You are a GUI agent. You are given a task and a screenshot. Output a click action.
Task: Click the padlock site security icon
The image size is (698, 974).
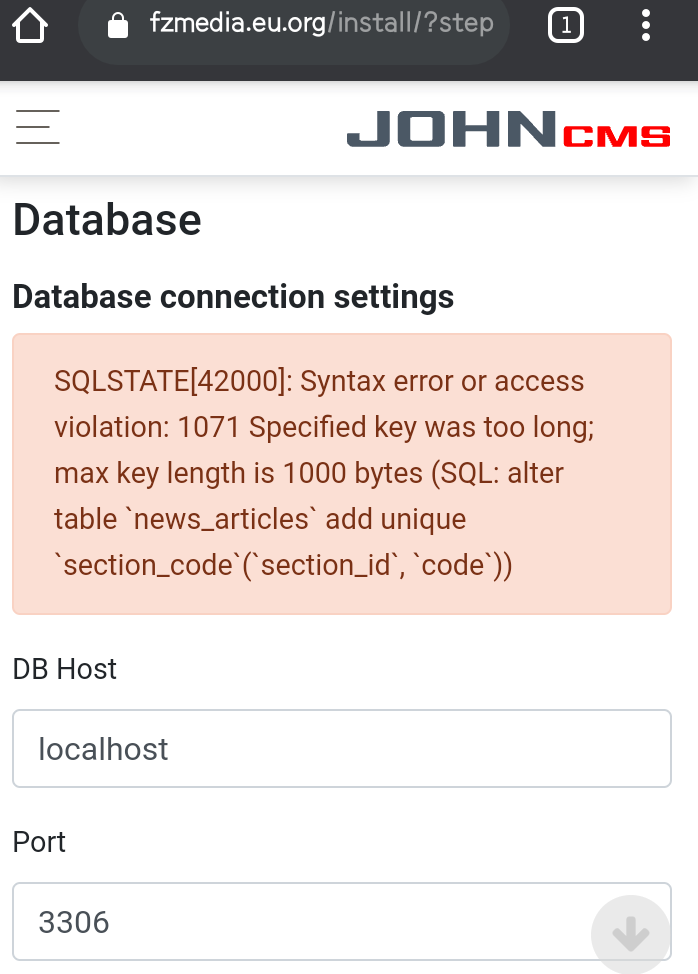point(118,25)
